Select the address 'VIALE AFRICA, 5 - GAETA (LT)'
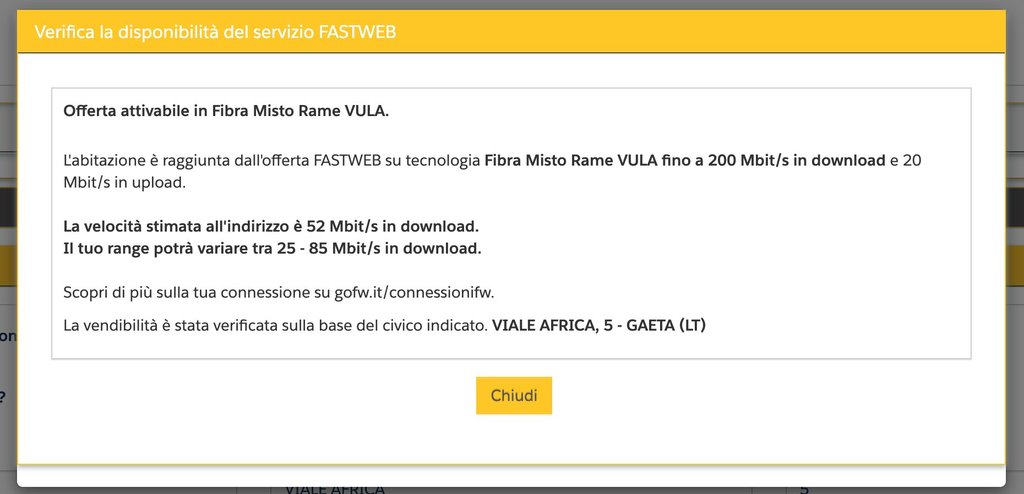1024x494 pixels. (x=599, y=325)
